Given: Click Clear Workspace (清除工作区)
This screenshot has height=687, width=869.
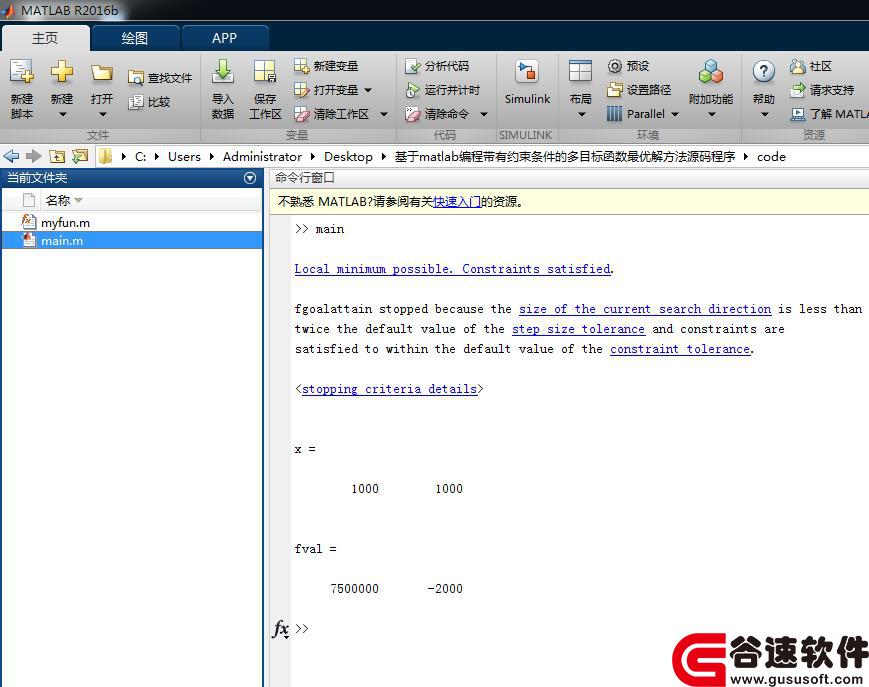Looking at the screenshot, I should coord(331,114).
